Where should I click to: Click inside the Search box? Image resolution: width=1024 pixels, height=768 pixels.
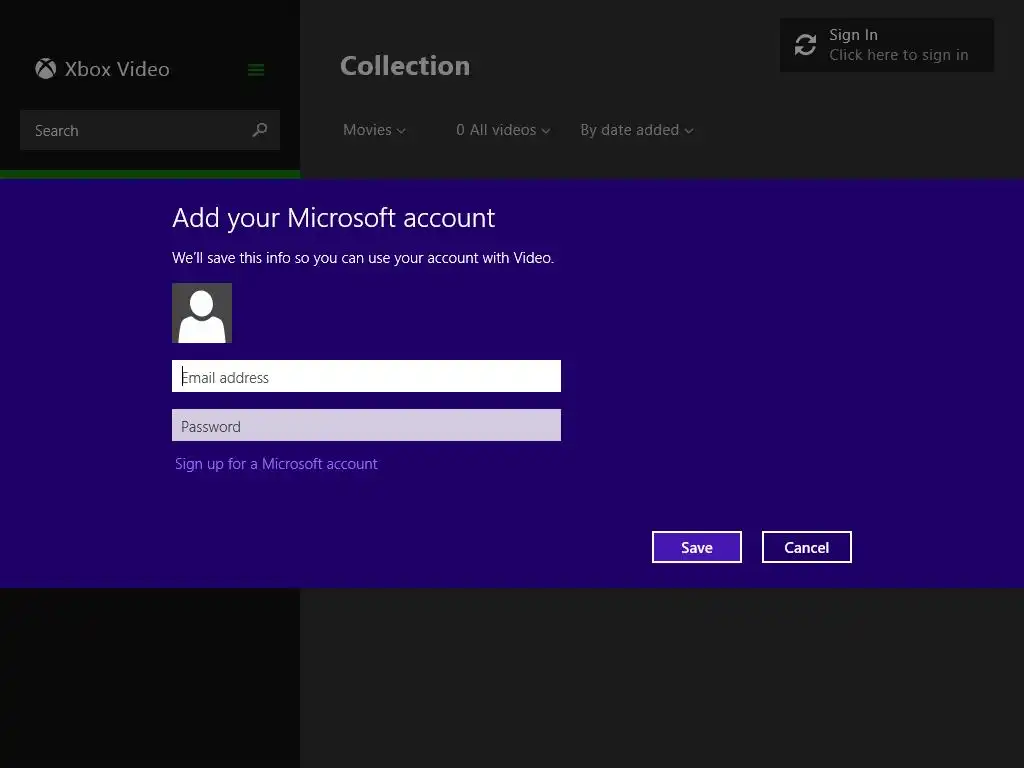point(150,130)
